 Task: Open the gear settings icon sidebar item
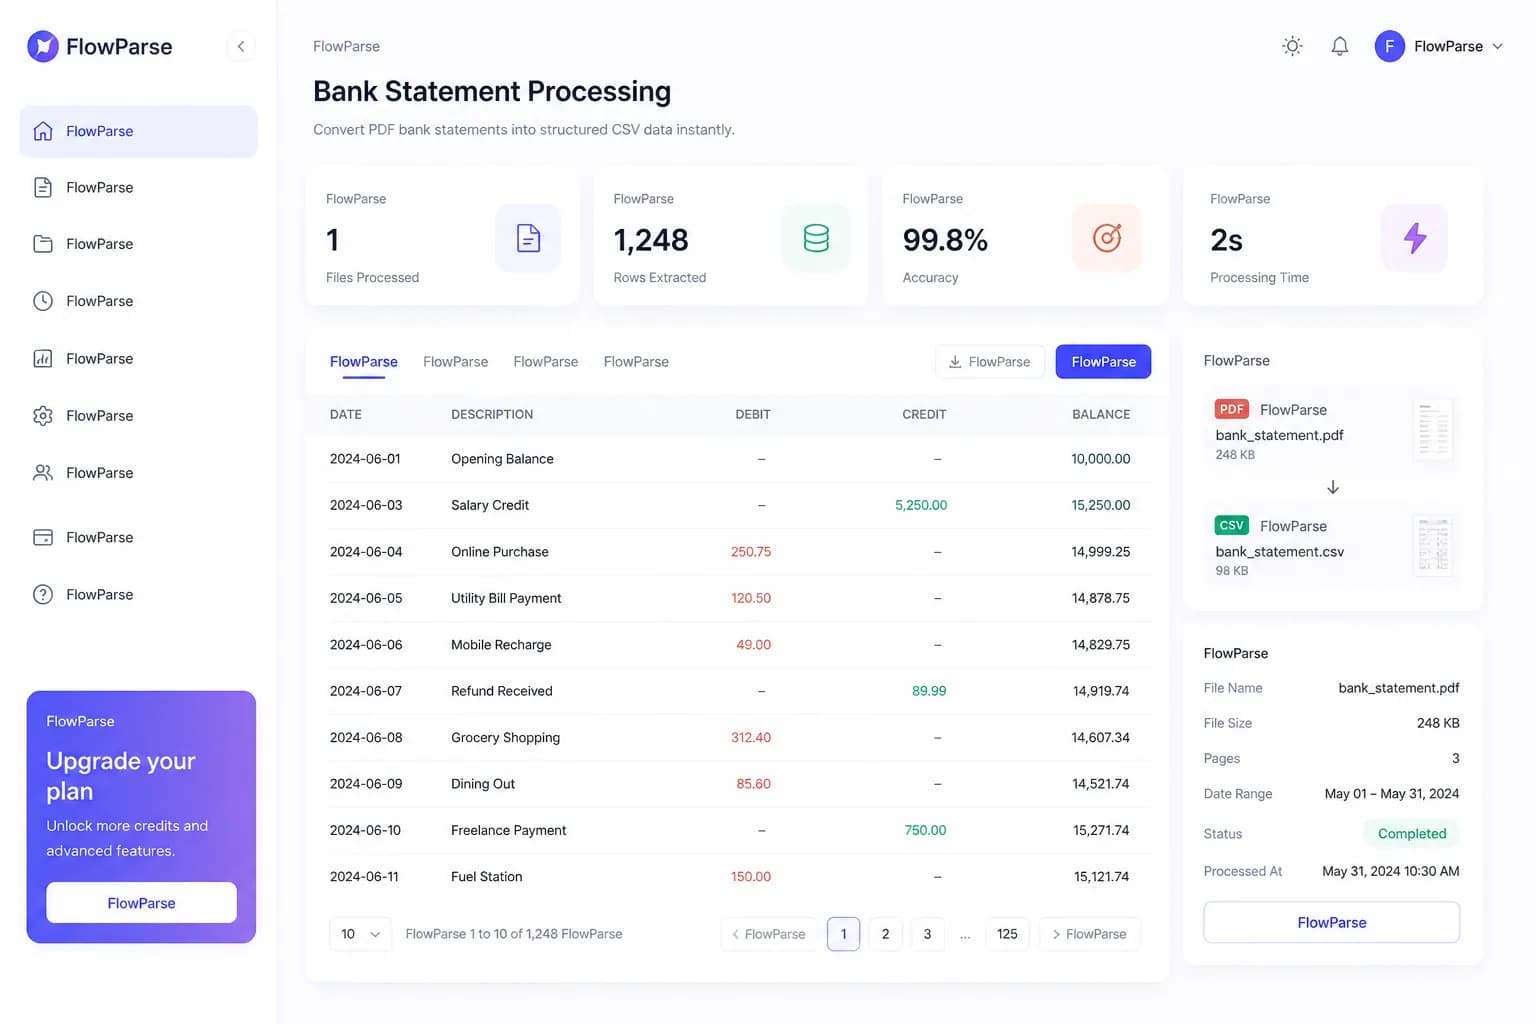click(x=43, y=415)
